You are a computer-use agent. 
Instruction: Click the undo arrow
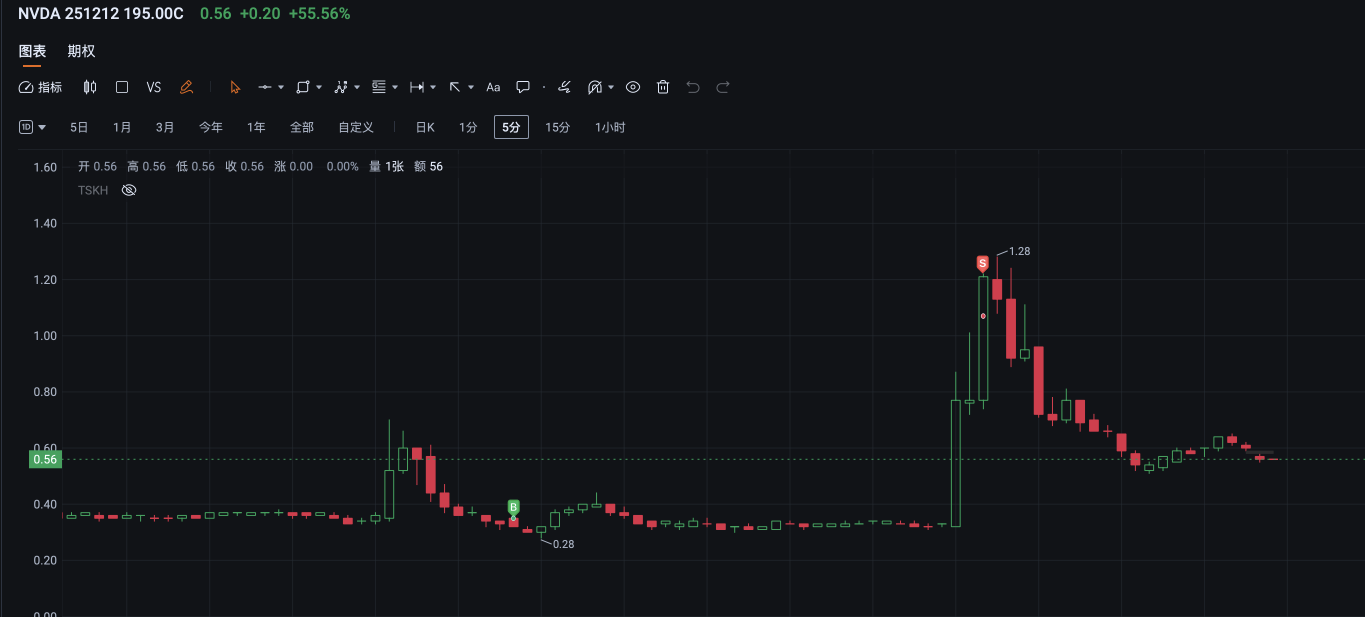pyautogui.click(x=692, y=87)
